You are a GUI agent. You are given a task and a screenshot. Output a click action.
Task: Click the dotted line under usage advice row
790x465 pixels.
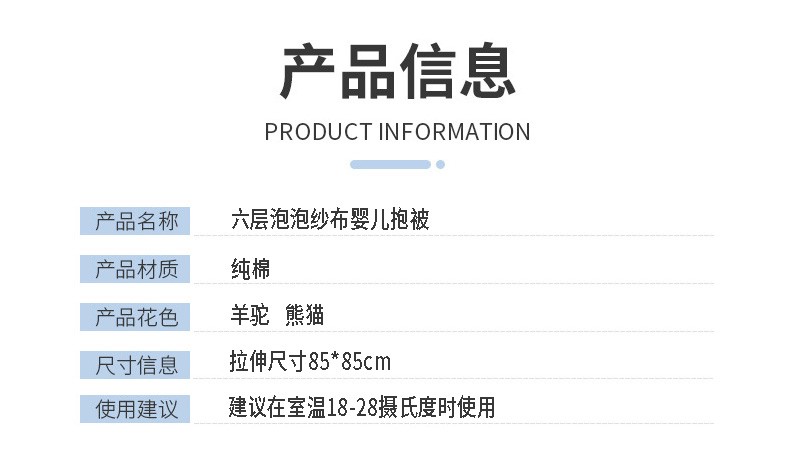coord(454,424)
